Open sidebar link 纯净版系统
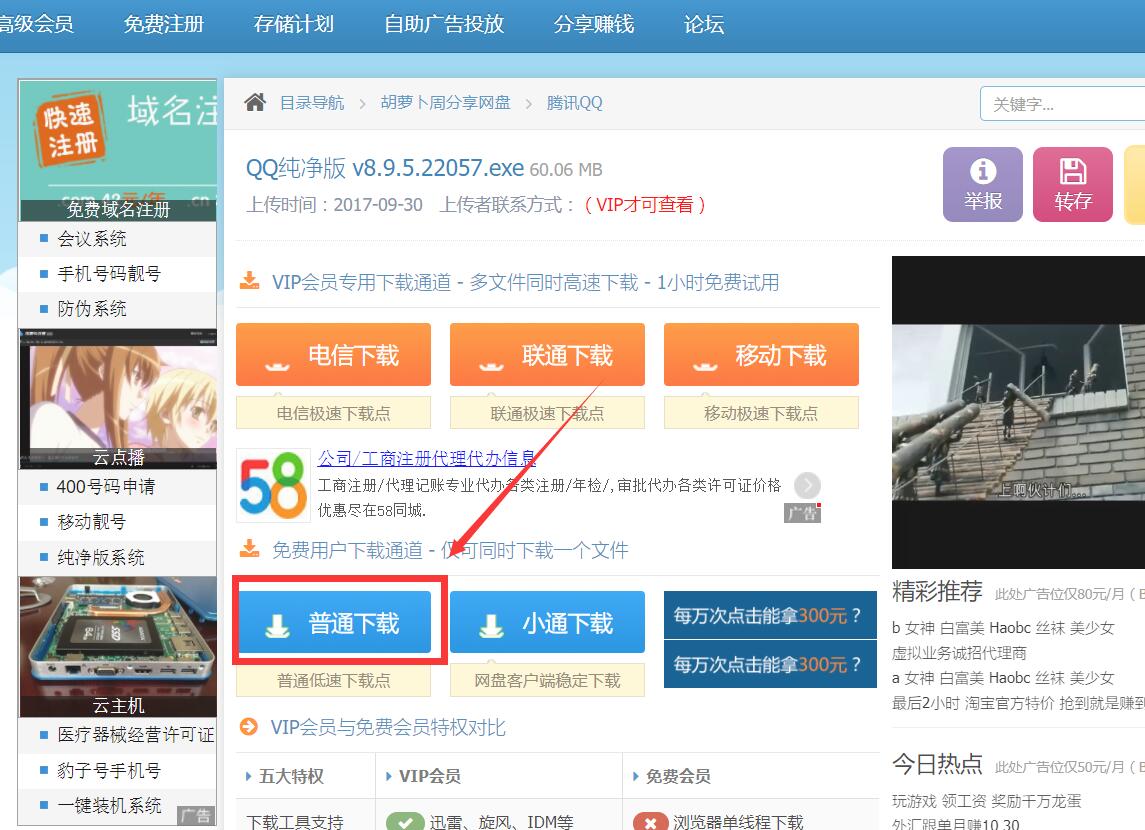Image resolution: width=1145 pixels, height=830 pixels. (101, 558)
